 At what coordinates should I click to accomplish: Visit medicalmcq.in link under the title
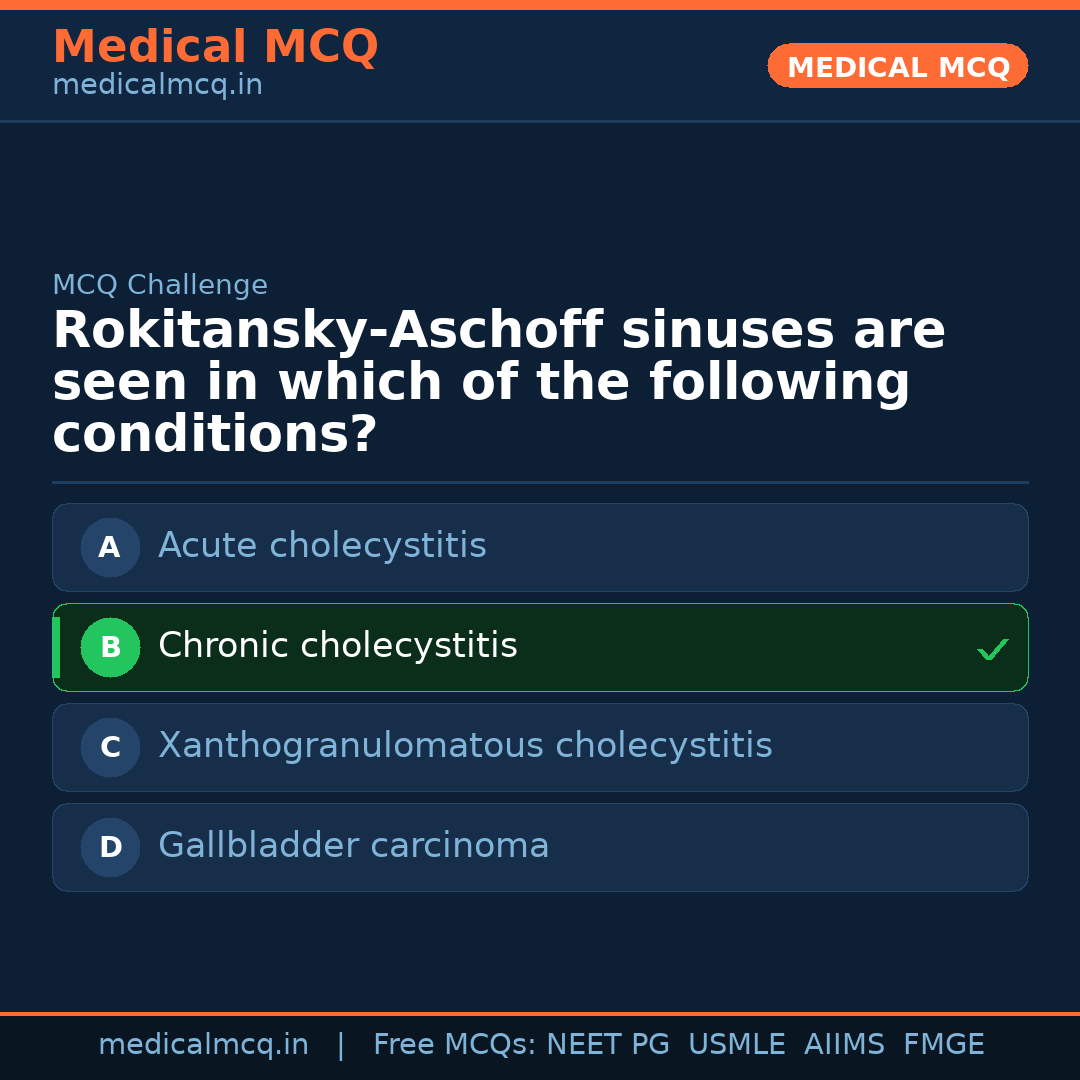(157, 86)
